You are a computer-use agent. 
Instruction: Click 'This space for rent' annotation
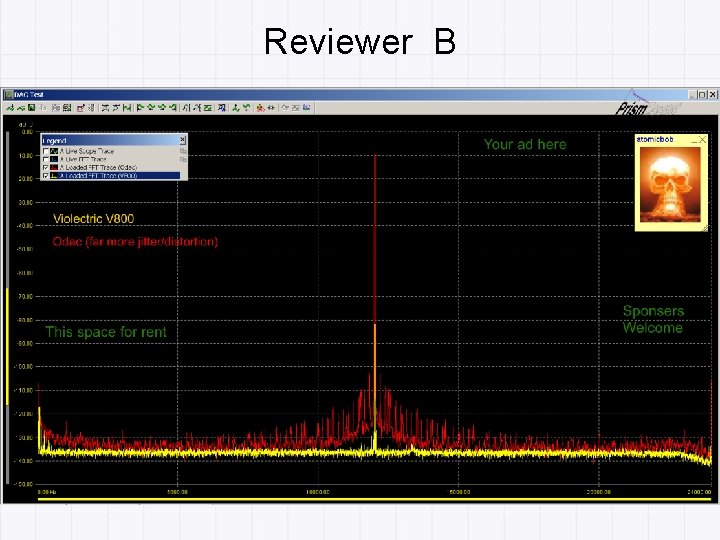106,332
